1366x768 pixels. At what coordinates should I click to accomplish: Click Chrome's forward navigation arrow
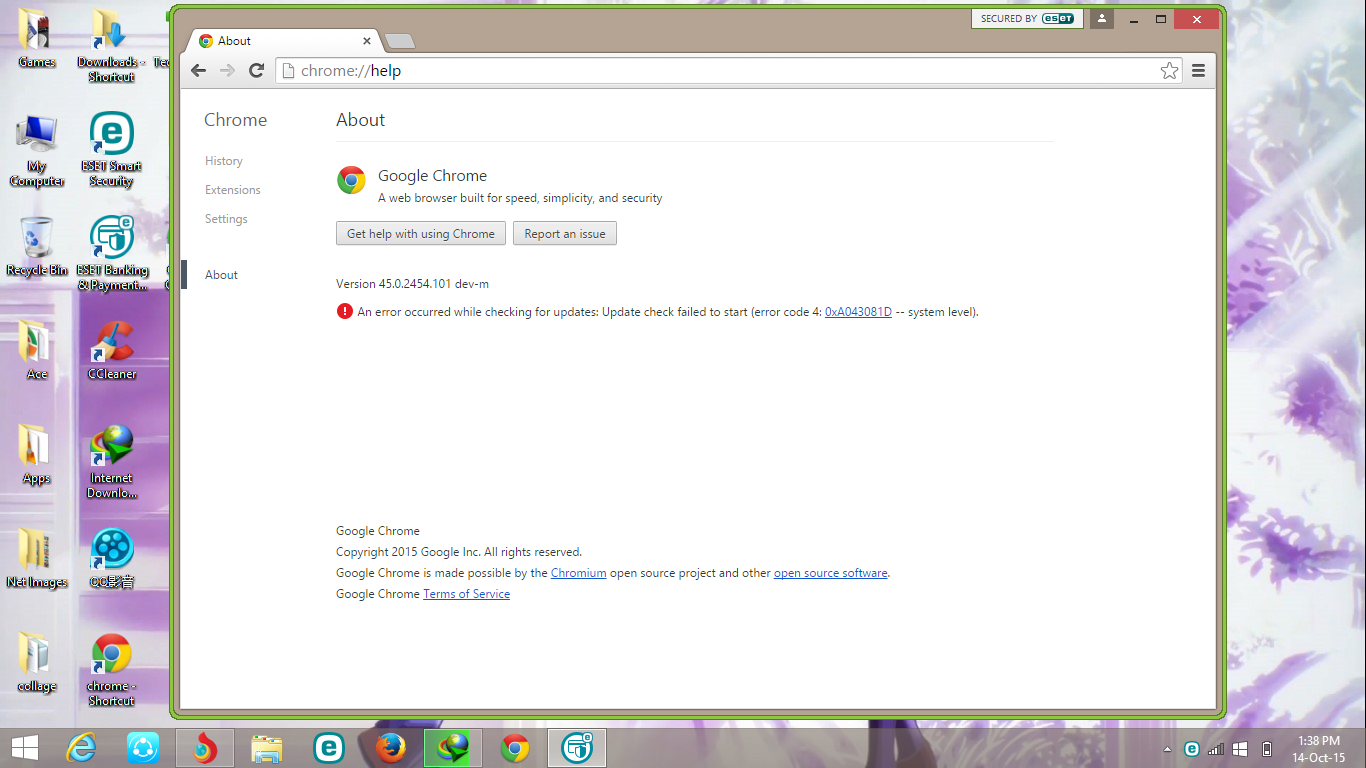tap(227, 70)
